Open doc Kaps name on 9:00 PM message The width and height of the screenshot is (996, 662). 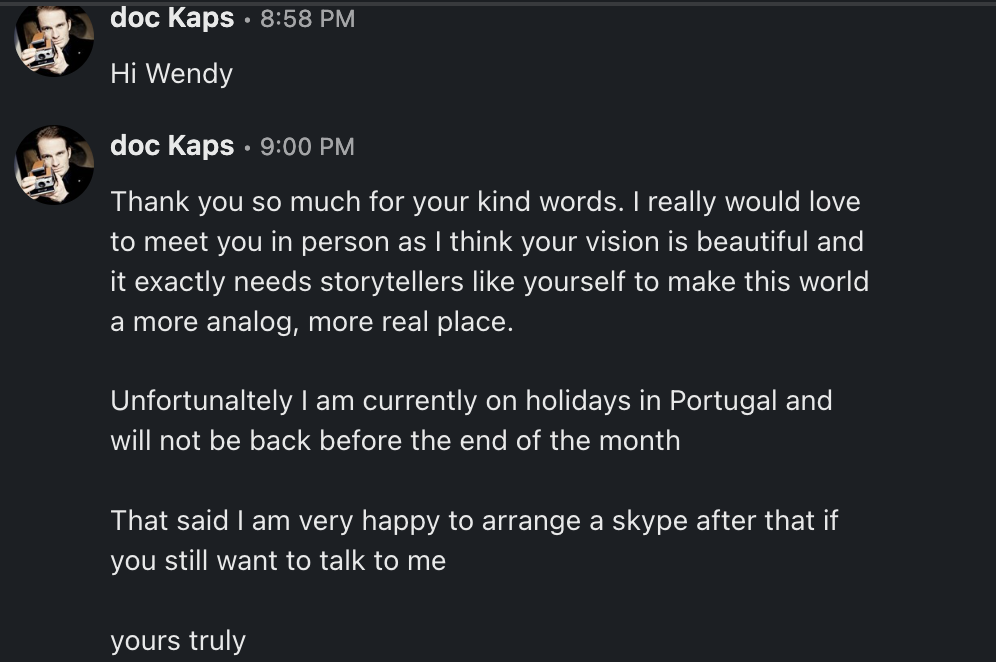[172, 146]
